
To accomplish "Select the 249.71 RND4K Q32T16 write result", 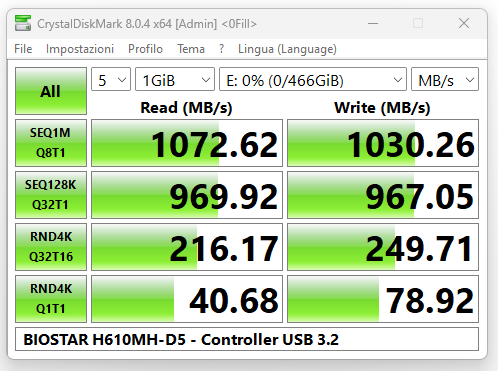I will pos(383,247).
